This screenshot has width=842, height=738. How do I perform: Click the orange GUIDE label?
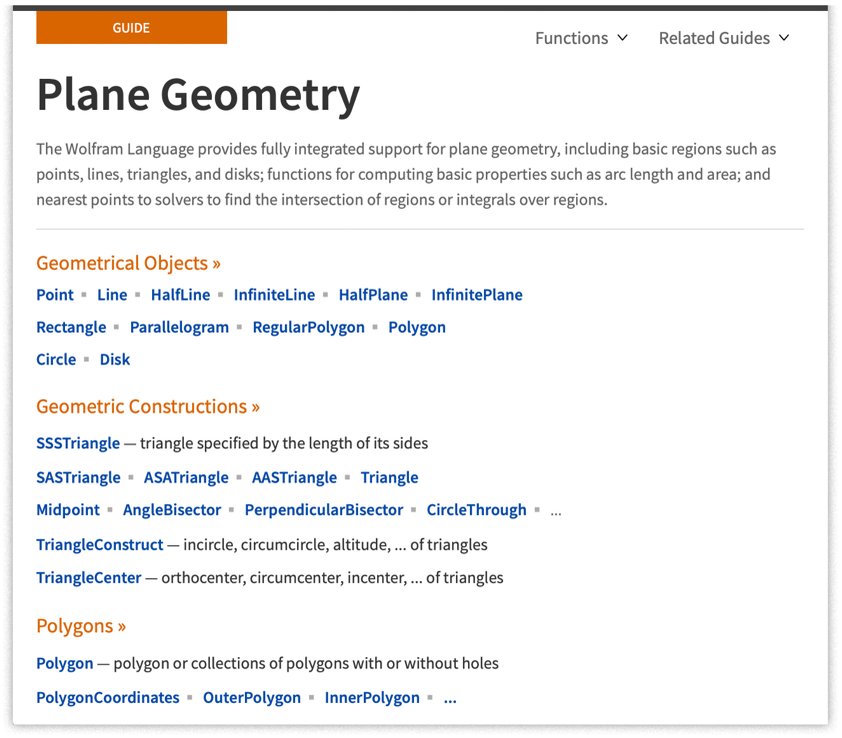(x=132, y=27)
